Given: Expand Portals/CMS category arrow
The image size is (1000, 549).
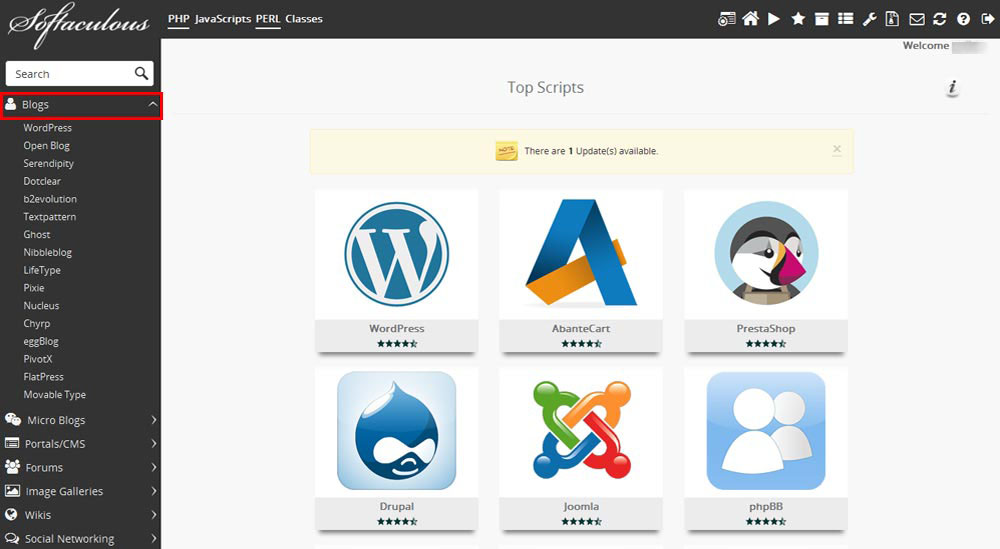Looking at the screenshot, I should pyautogui.click(x=154, y=443).
